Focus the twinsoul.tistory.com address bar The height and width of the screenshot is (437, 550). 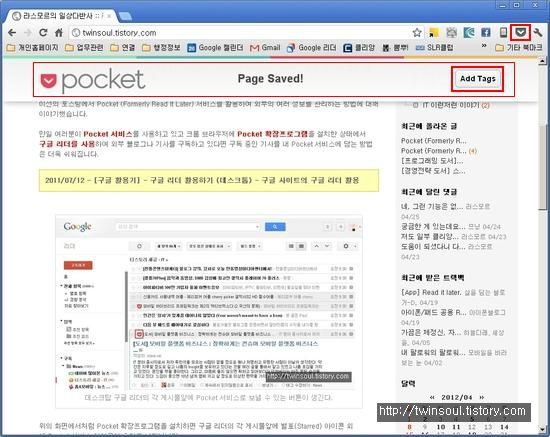point(242,33)
